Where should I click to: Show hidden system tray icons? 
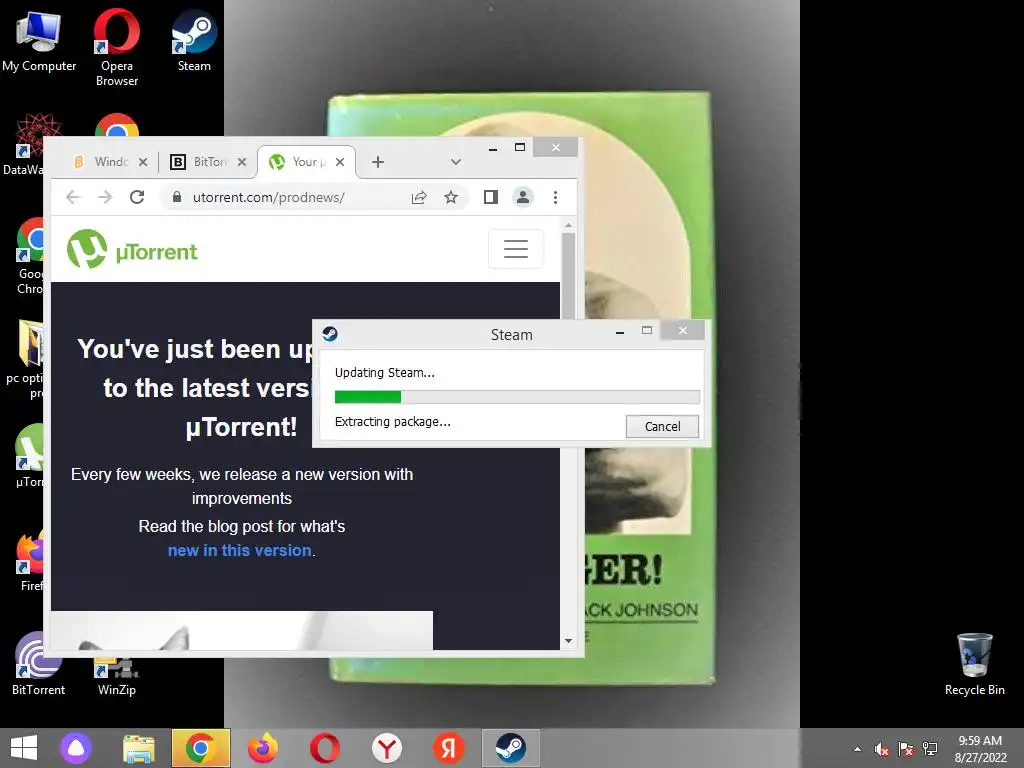tap(857, 749)
